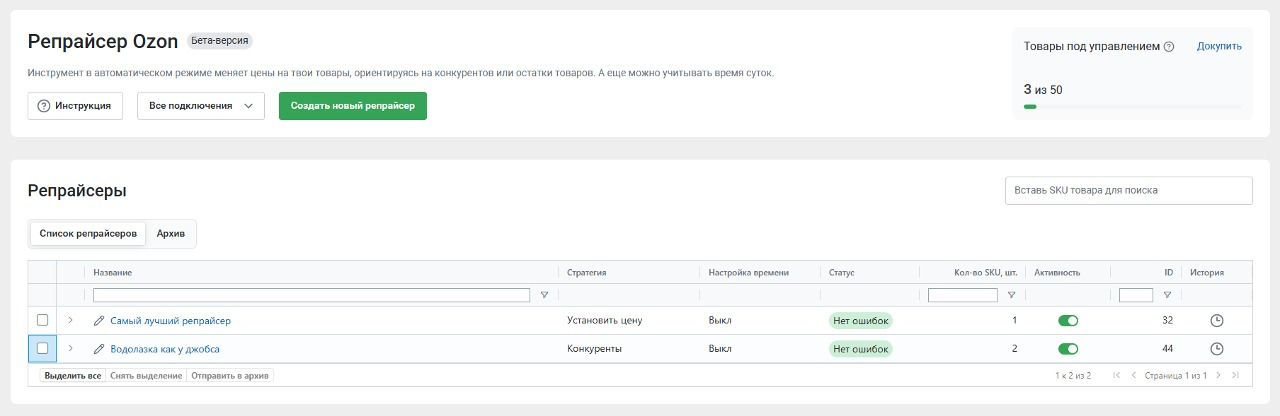Check the box for Водолазка как у джобса
The image size is (1280, 416).
point(42,348)
